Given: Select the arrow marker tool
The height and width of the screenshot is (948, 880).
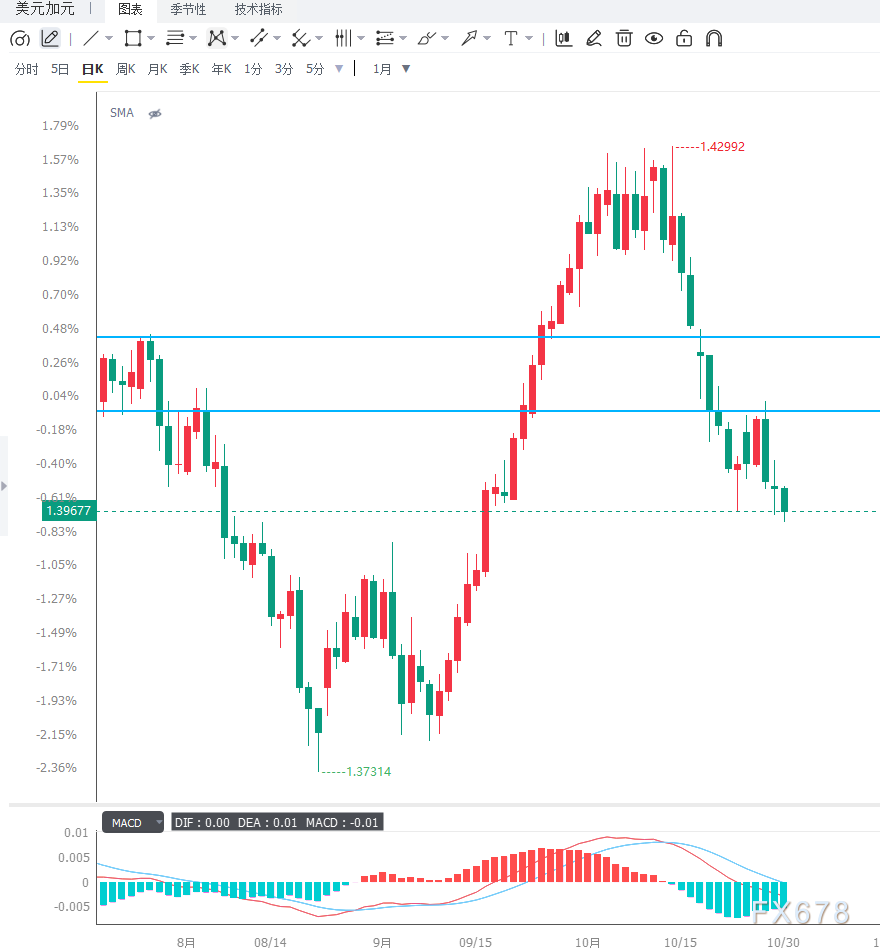Looking at the screenshot, I should tap(468, 39).
